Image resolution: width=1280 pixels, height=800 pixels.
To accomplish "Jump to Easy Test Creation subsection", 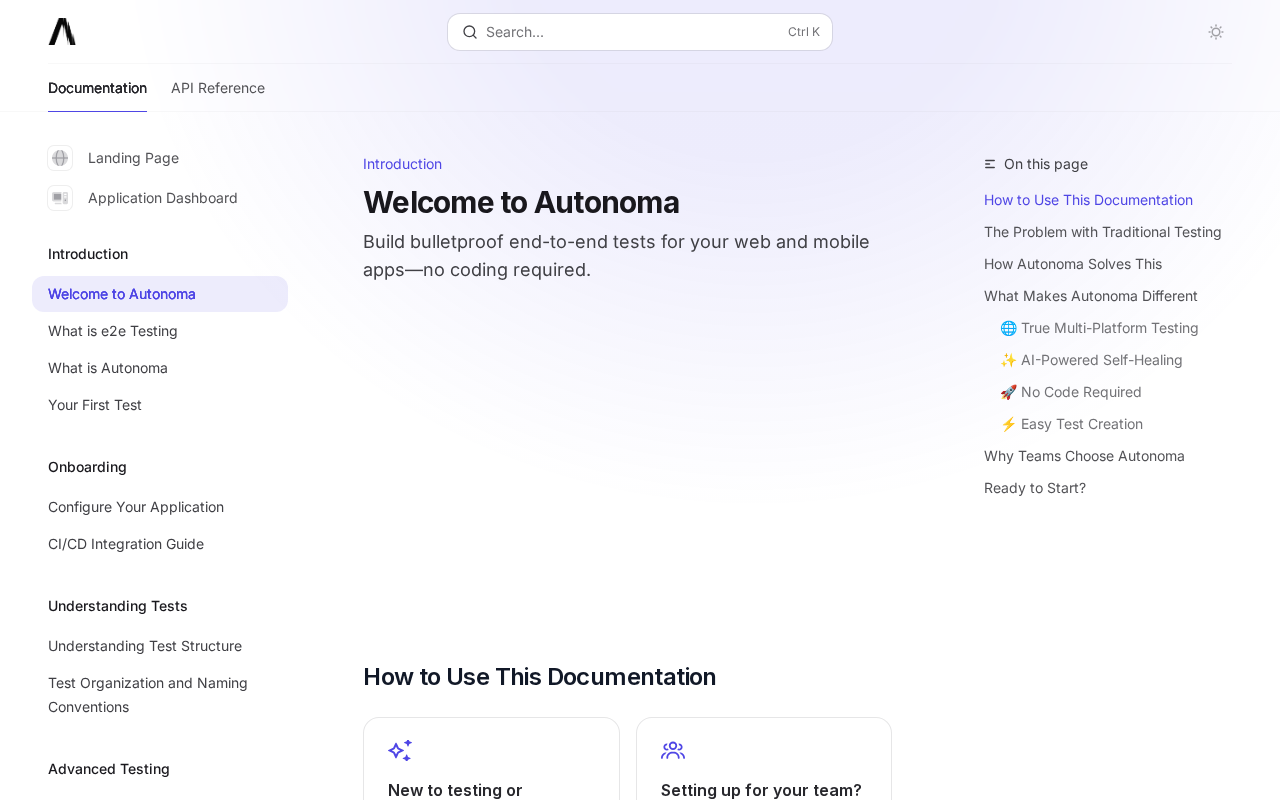I will click(1071, 424).
